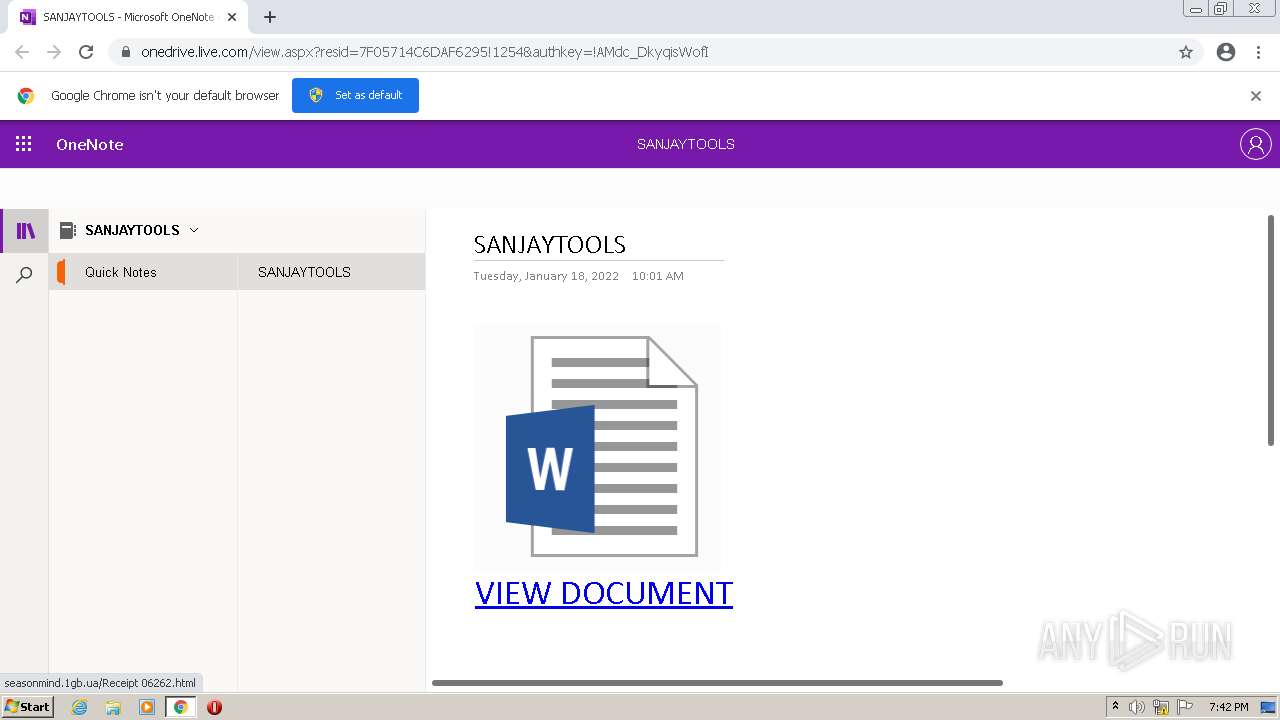Select the Quick Notes section
The width and height of the screenshot is (1280, 720).
point(143,272)
